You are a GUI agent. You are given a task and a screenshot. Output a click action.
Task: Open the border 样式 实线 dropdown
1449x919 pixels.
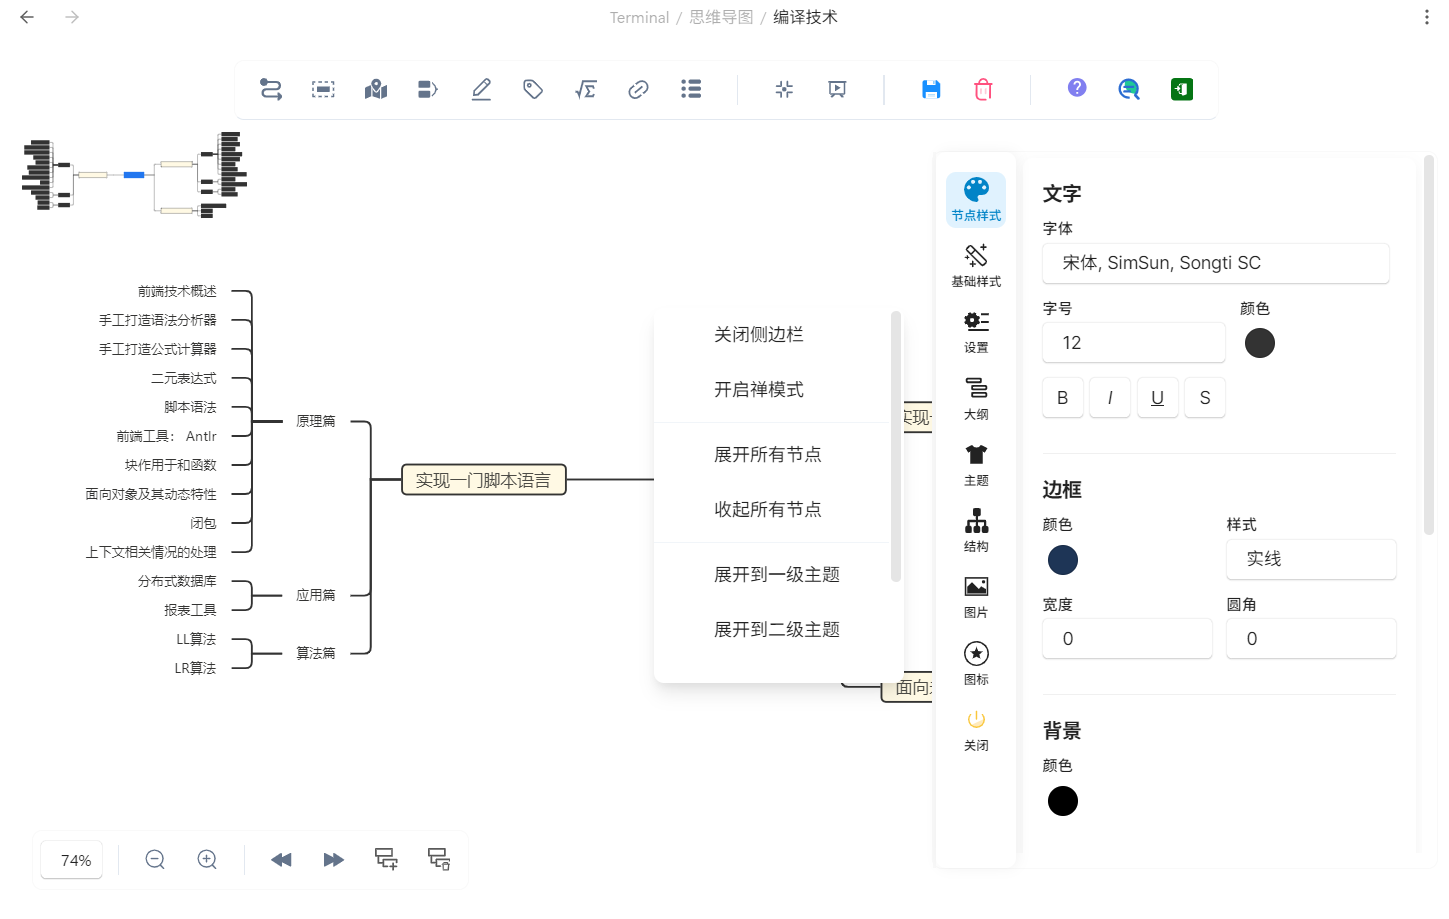pyautogui.click(x=1311, y=559)
